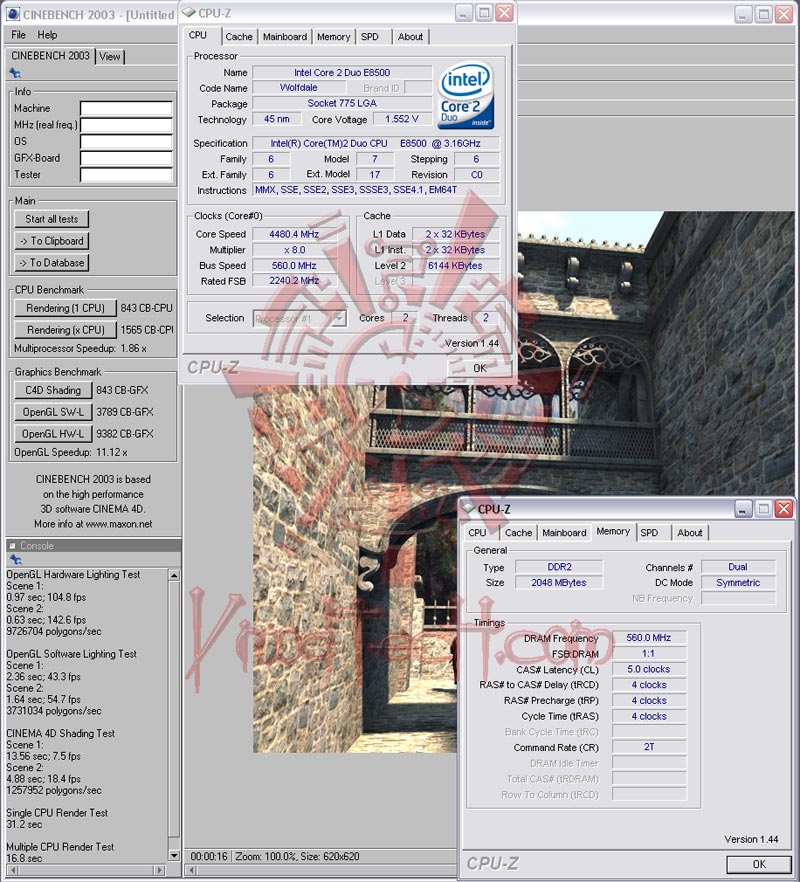Click the CPU-Z icon in the lower CPU-Z title bar
Screen dimensions: 800x882
pos(468,508)
